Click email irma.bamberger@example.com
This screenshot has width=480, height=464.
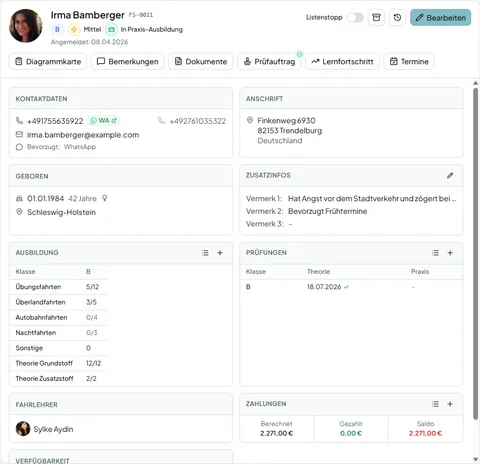point(83,135)
